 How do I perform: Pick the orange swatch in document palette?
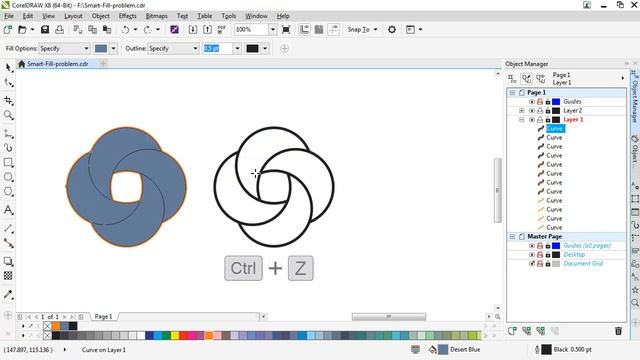coord(56,326)
